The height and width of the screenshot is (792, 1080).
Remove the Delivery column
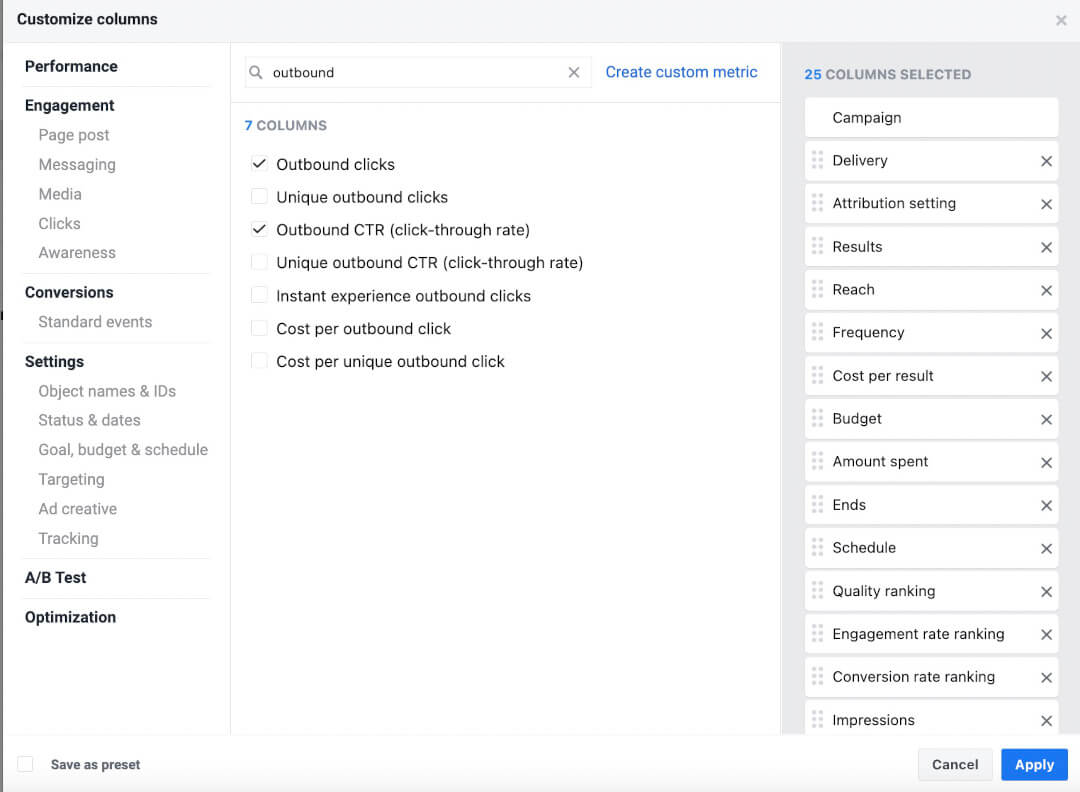[x=1046, y=161]
